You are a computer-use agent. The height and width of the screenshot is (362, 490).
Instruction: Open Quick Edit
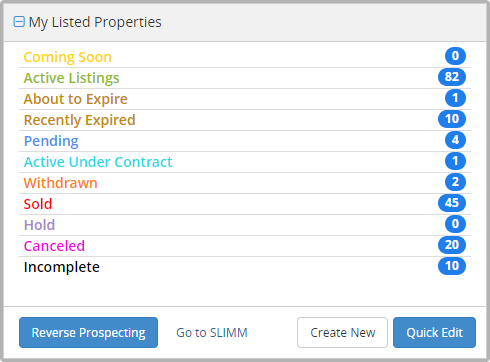[x=434, y=332]
